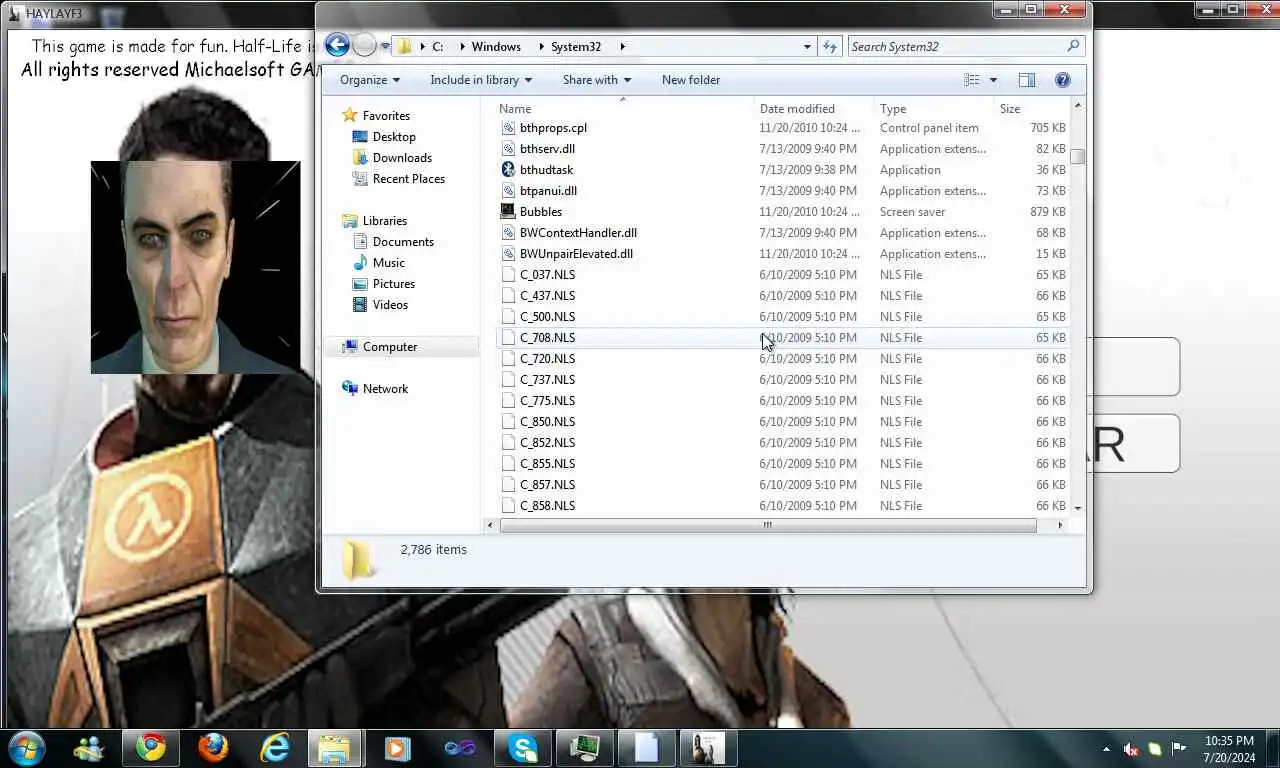Image resolution: width=1280 pixels, height=768 pixels.
Task: Click the Explorer Forward navigation arrow
Action: point(365,45)
